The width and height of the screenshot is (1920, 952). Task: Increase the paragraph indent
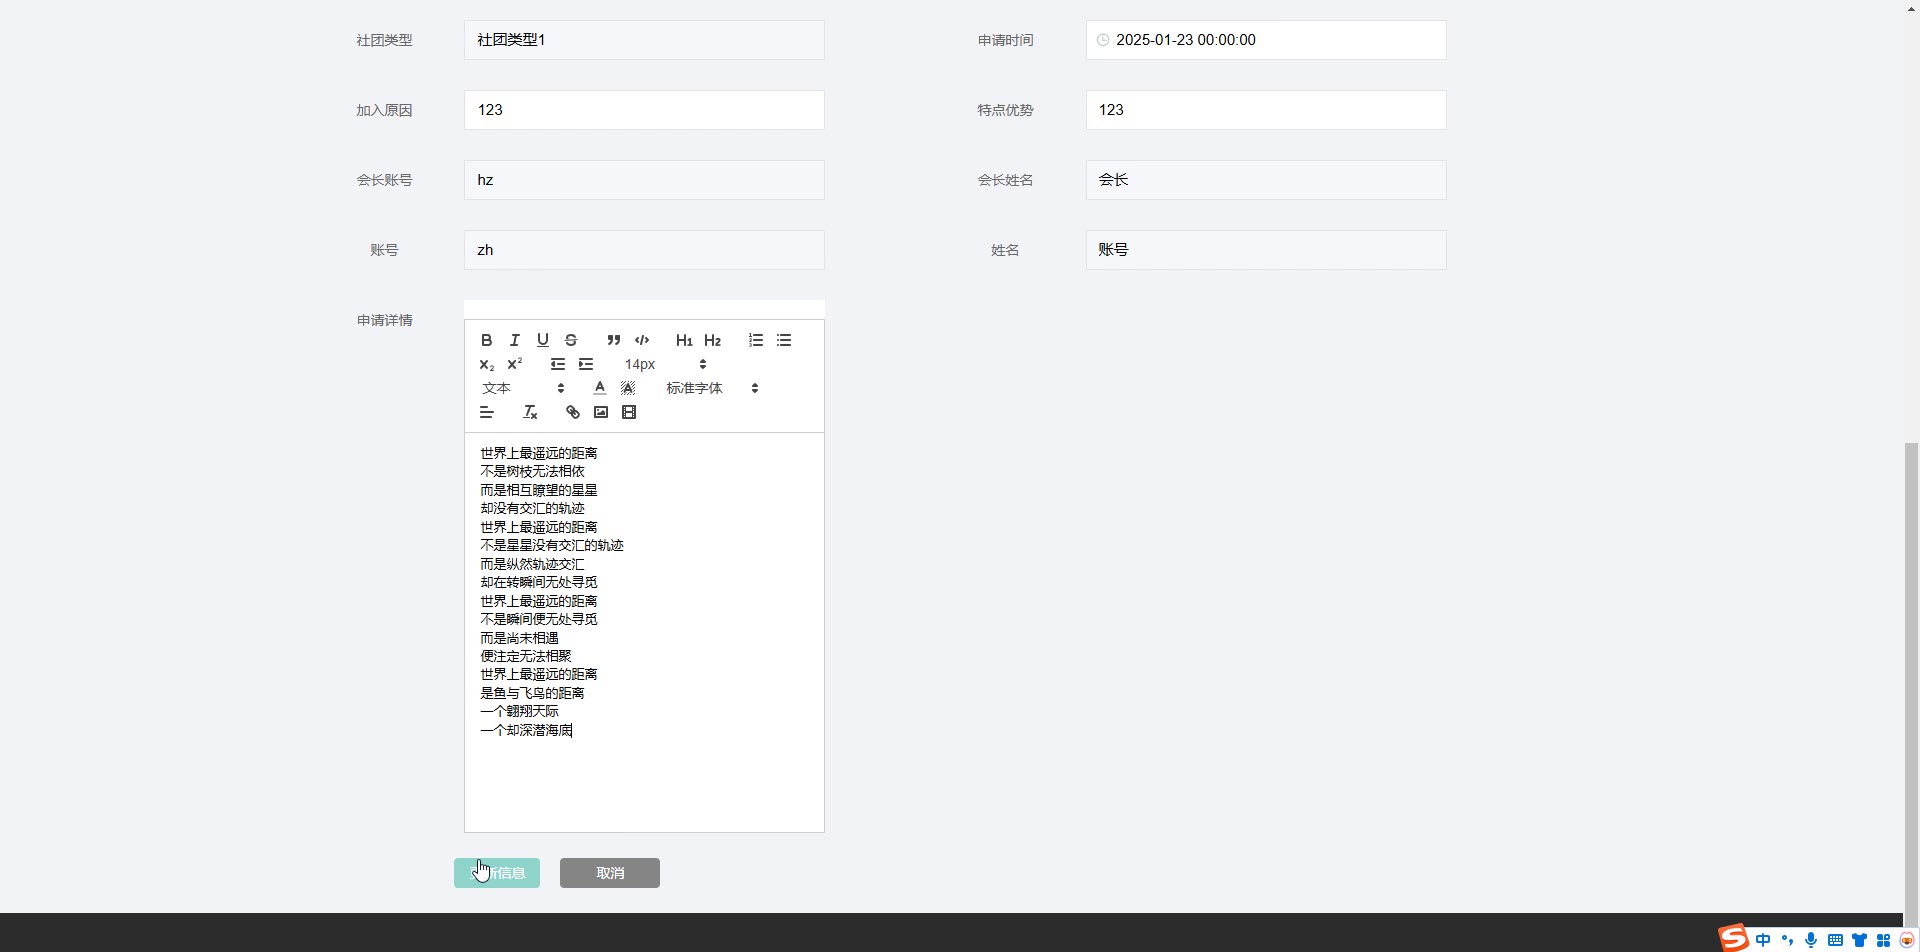coord(586,364)
